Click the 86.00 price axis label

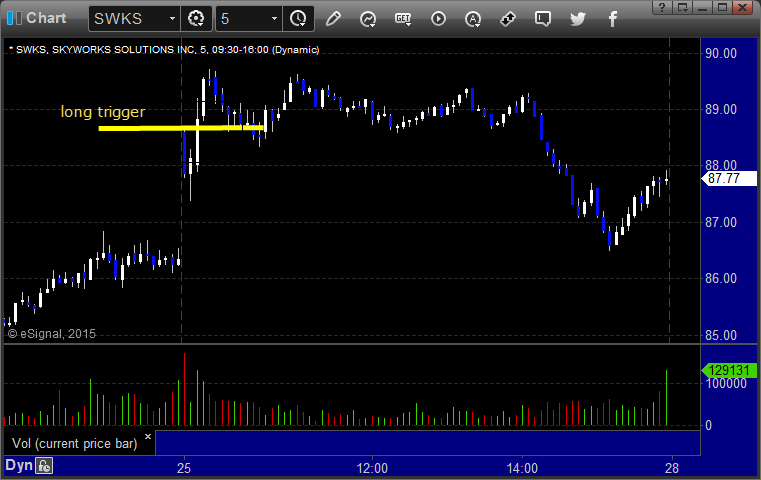tap(721, 279)
